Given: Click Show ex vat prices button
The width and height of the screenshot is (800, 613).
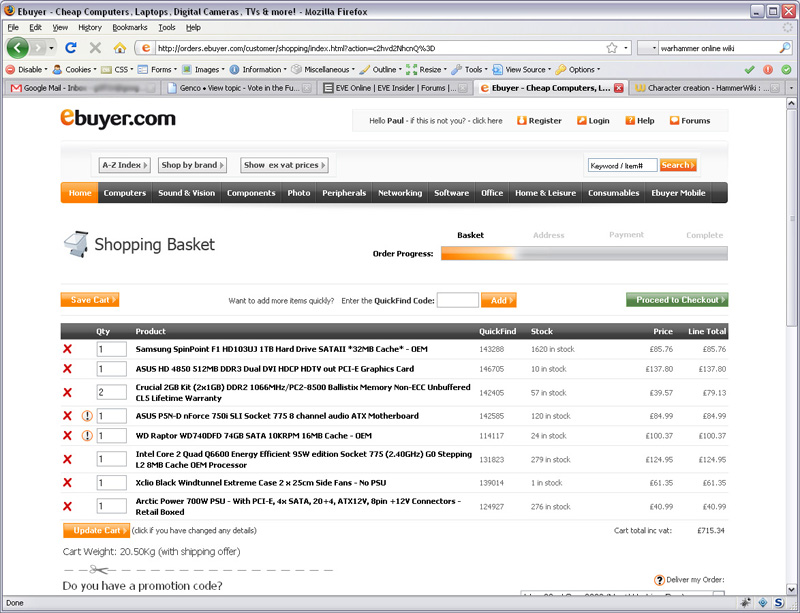Looking at the screenshot, I should pos(284,165).
